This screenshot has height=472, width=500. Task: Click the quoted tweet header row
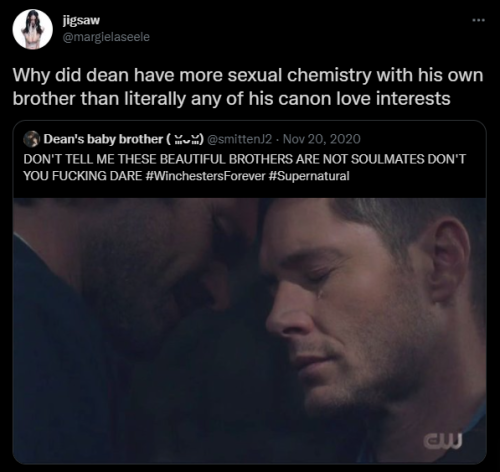click(192, 139)
